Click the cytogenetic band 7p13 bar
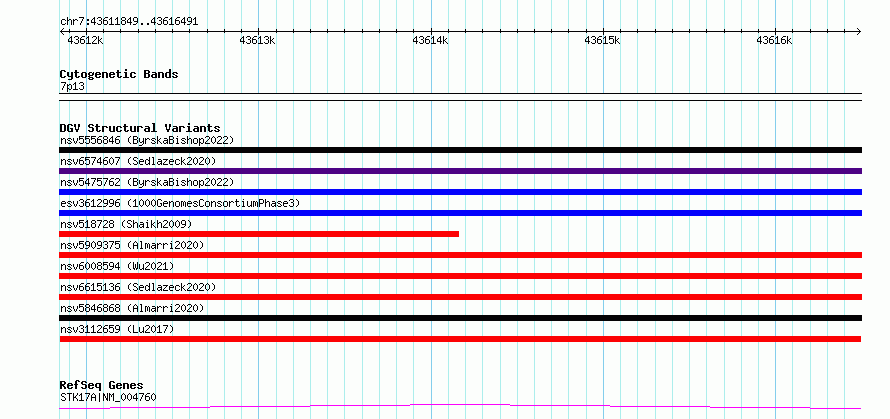This screenshot has width=890, height=419. click(460, 97)
